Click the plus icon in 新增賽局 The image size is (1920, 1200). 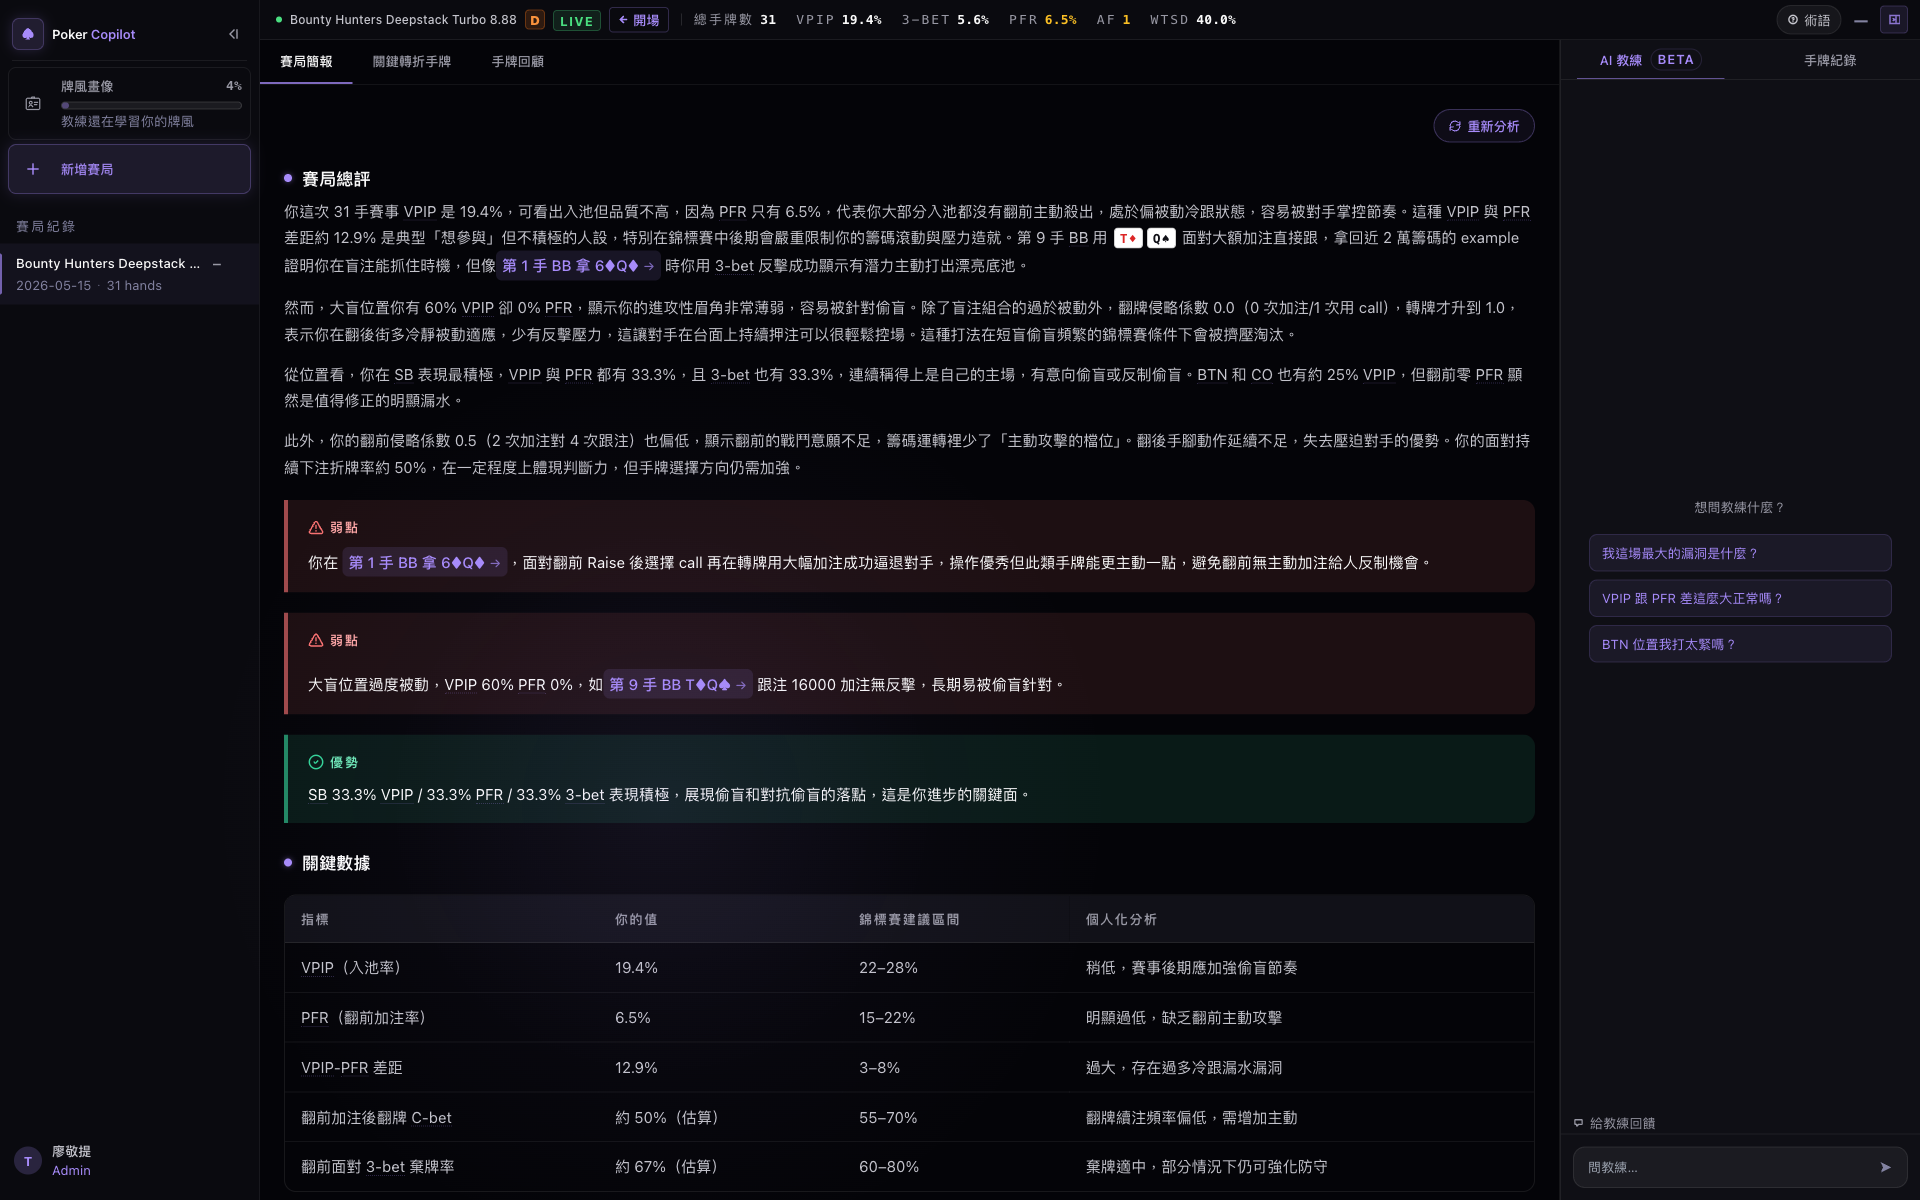point(33,169)
